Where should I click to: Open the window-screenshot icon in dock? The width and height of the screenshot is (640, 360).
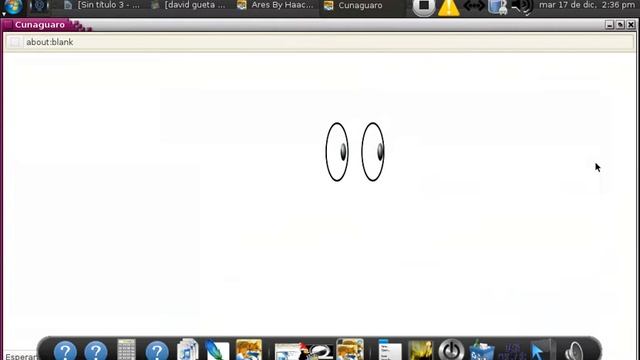pos(288,351)
